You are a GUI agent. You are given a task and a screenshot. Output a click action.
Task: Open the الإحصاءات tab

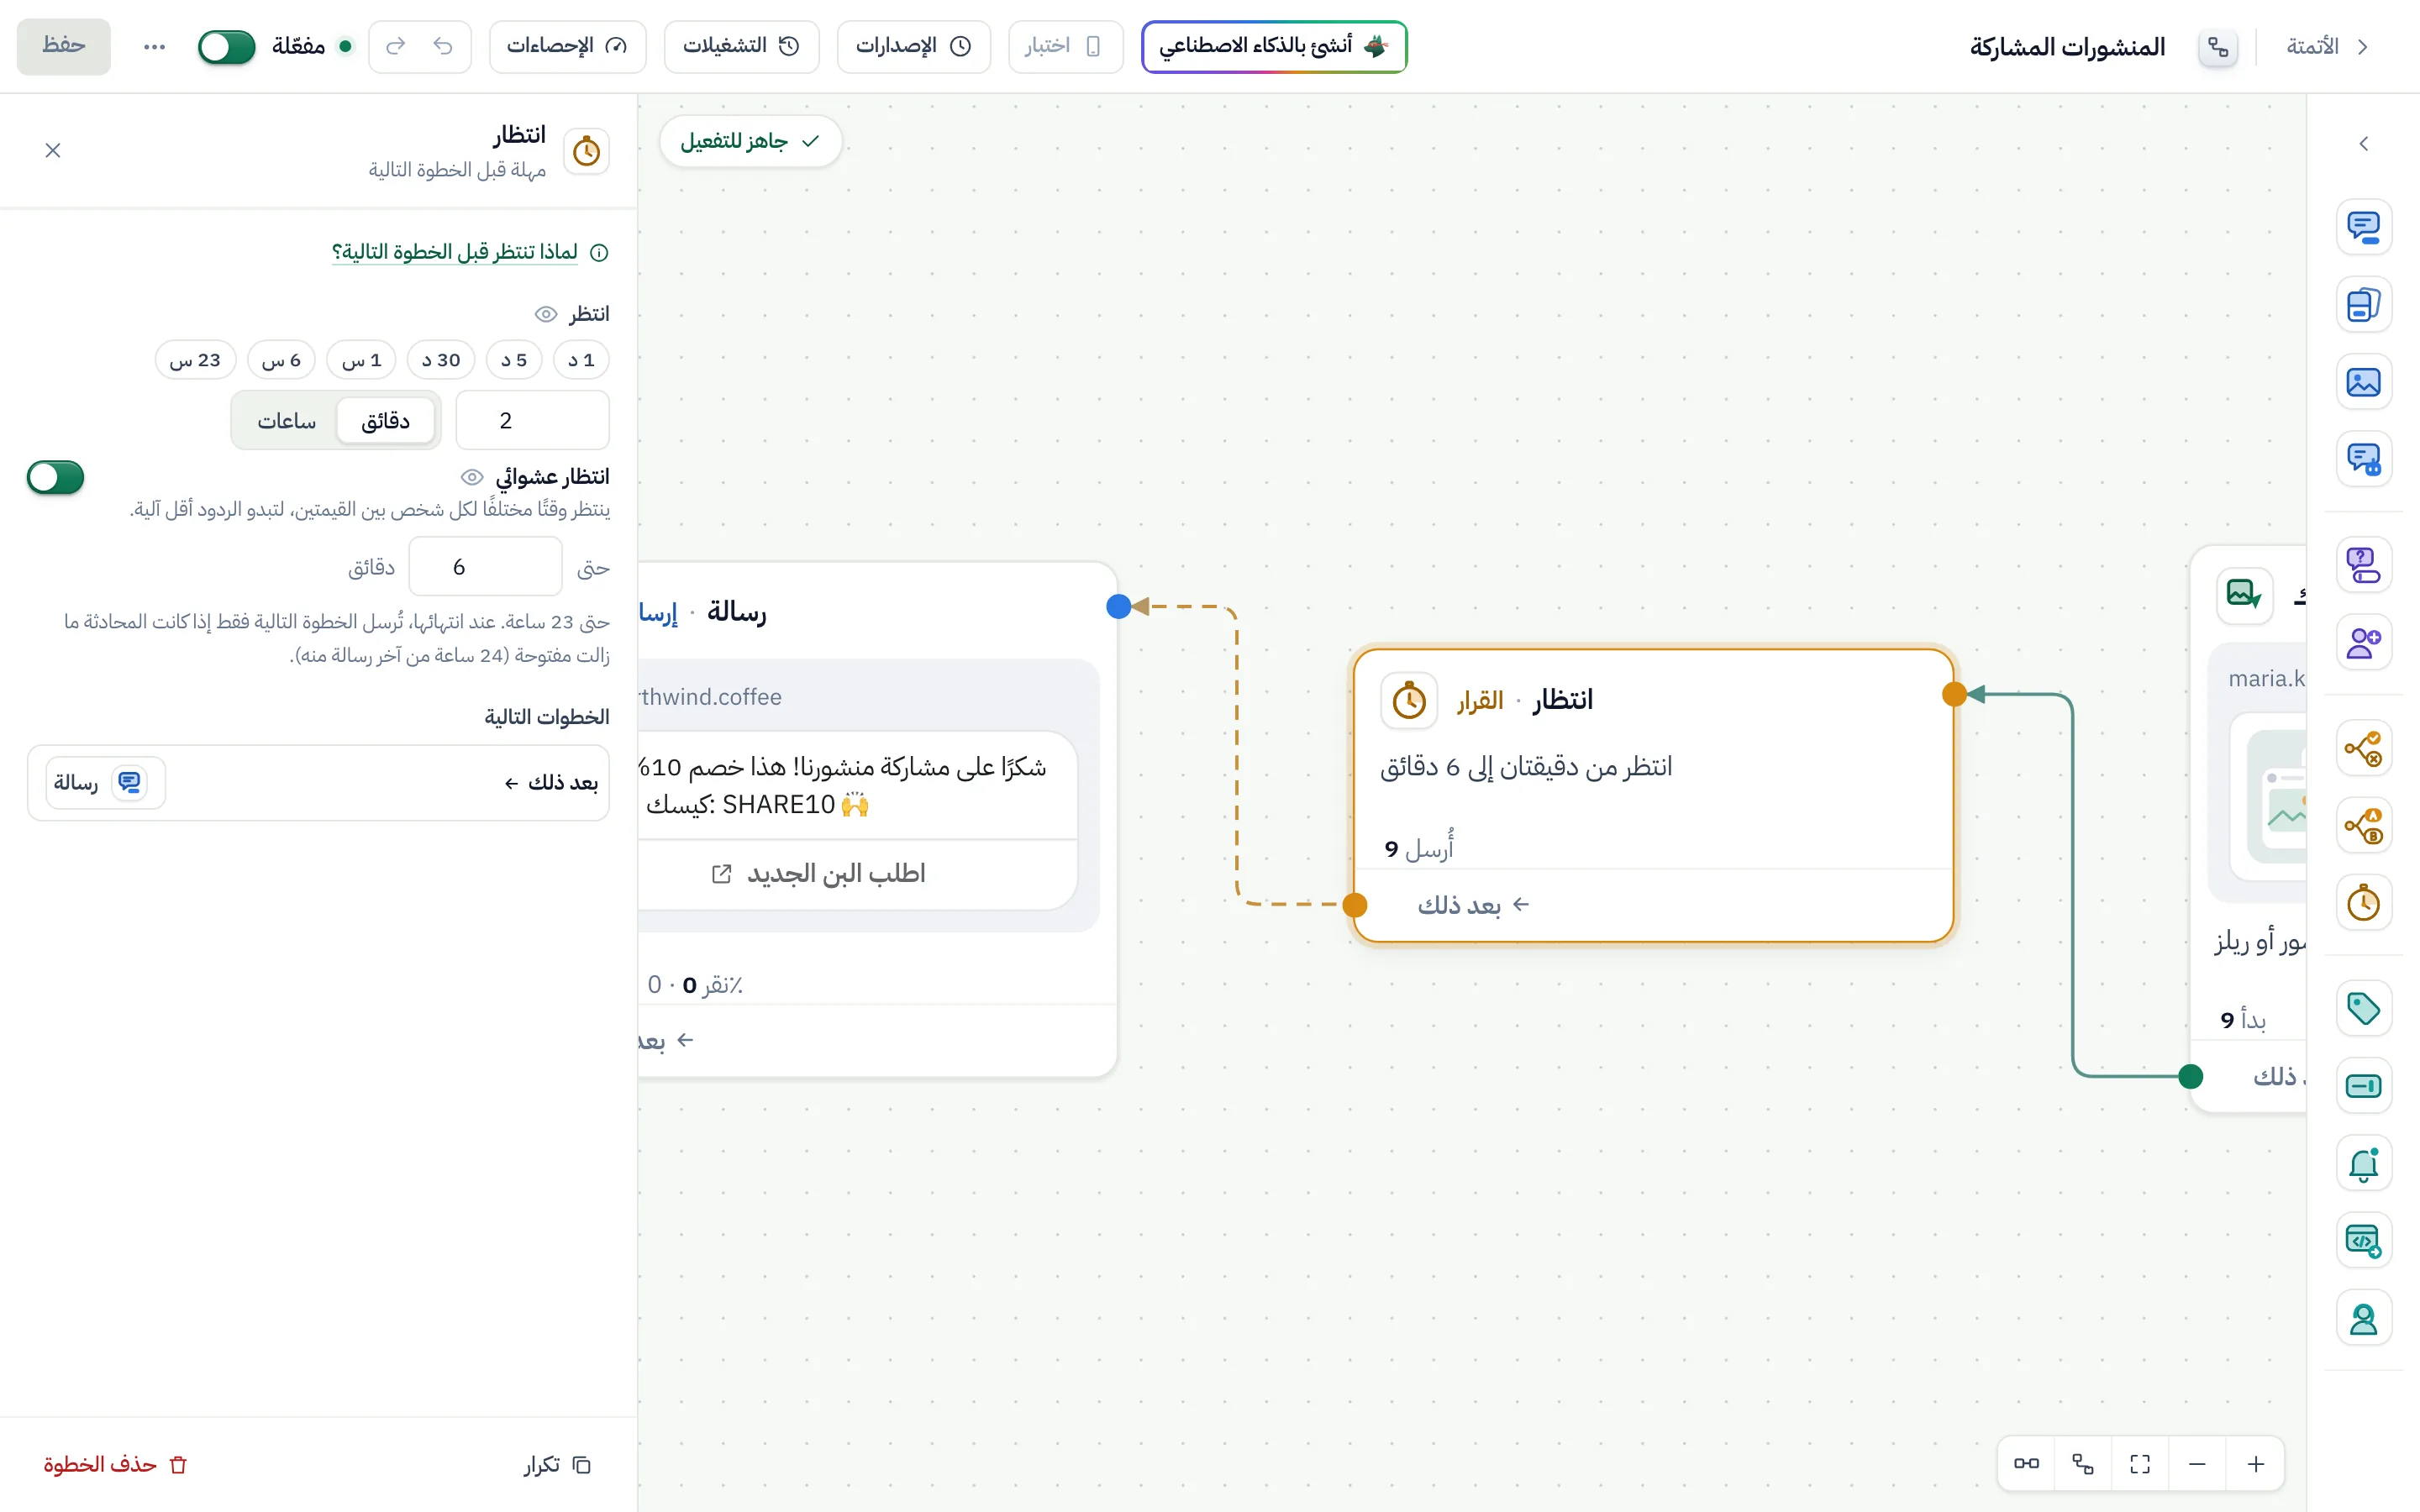(567, 46)
